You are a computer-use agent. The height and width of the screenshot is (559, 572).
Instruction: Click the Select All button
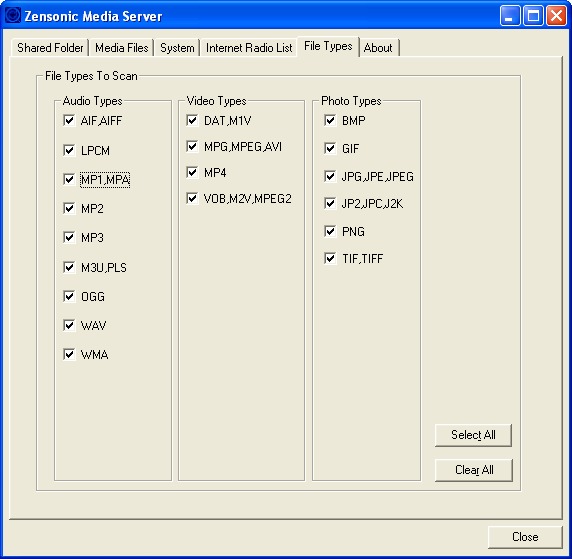coord(473,435)
